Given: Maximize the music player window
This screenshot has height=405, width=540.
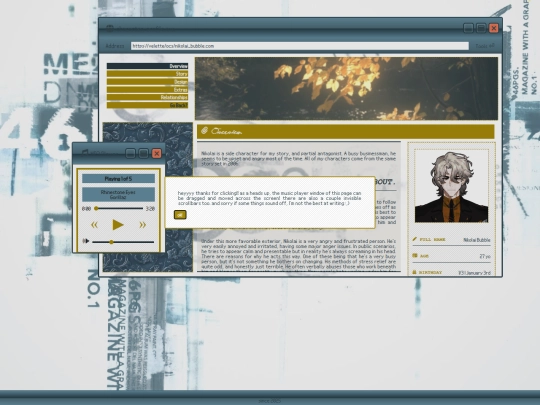Looking at the screenshot, I should pos(144,153).
